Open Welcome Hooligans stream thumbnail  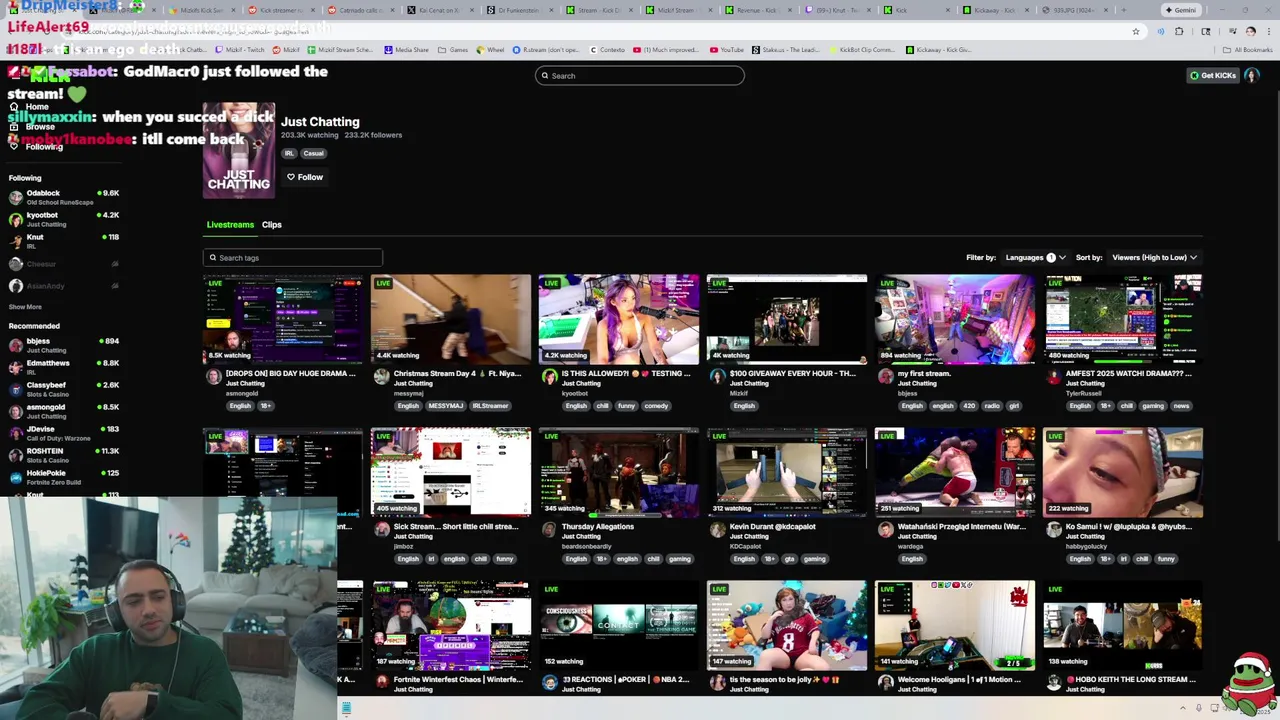[955, 626]
